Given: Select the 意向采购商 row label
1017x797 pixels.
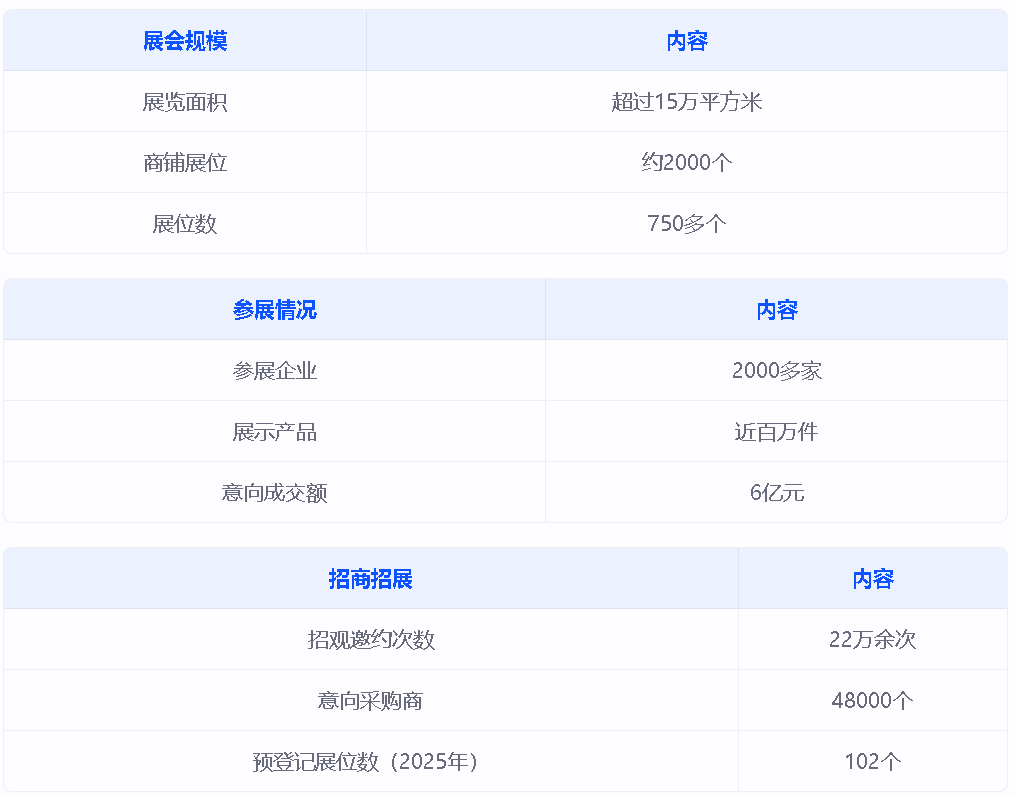Looking at the screenshot, I should (370, 701).
